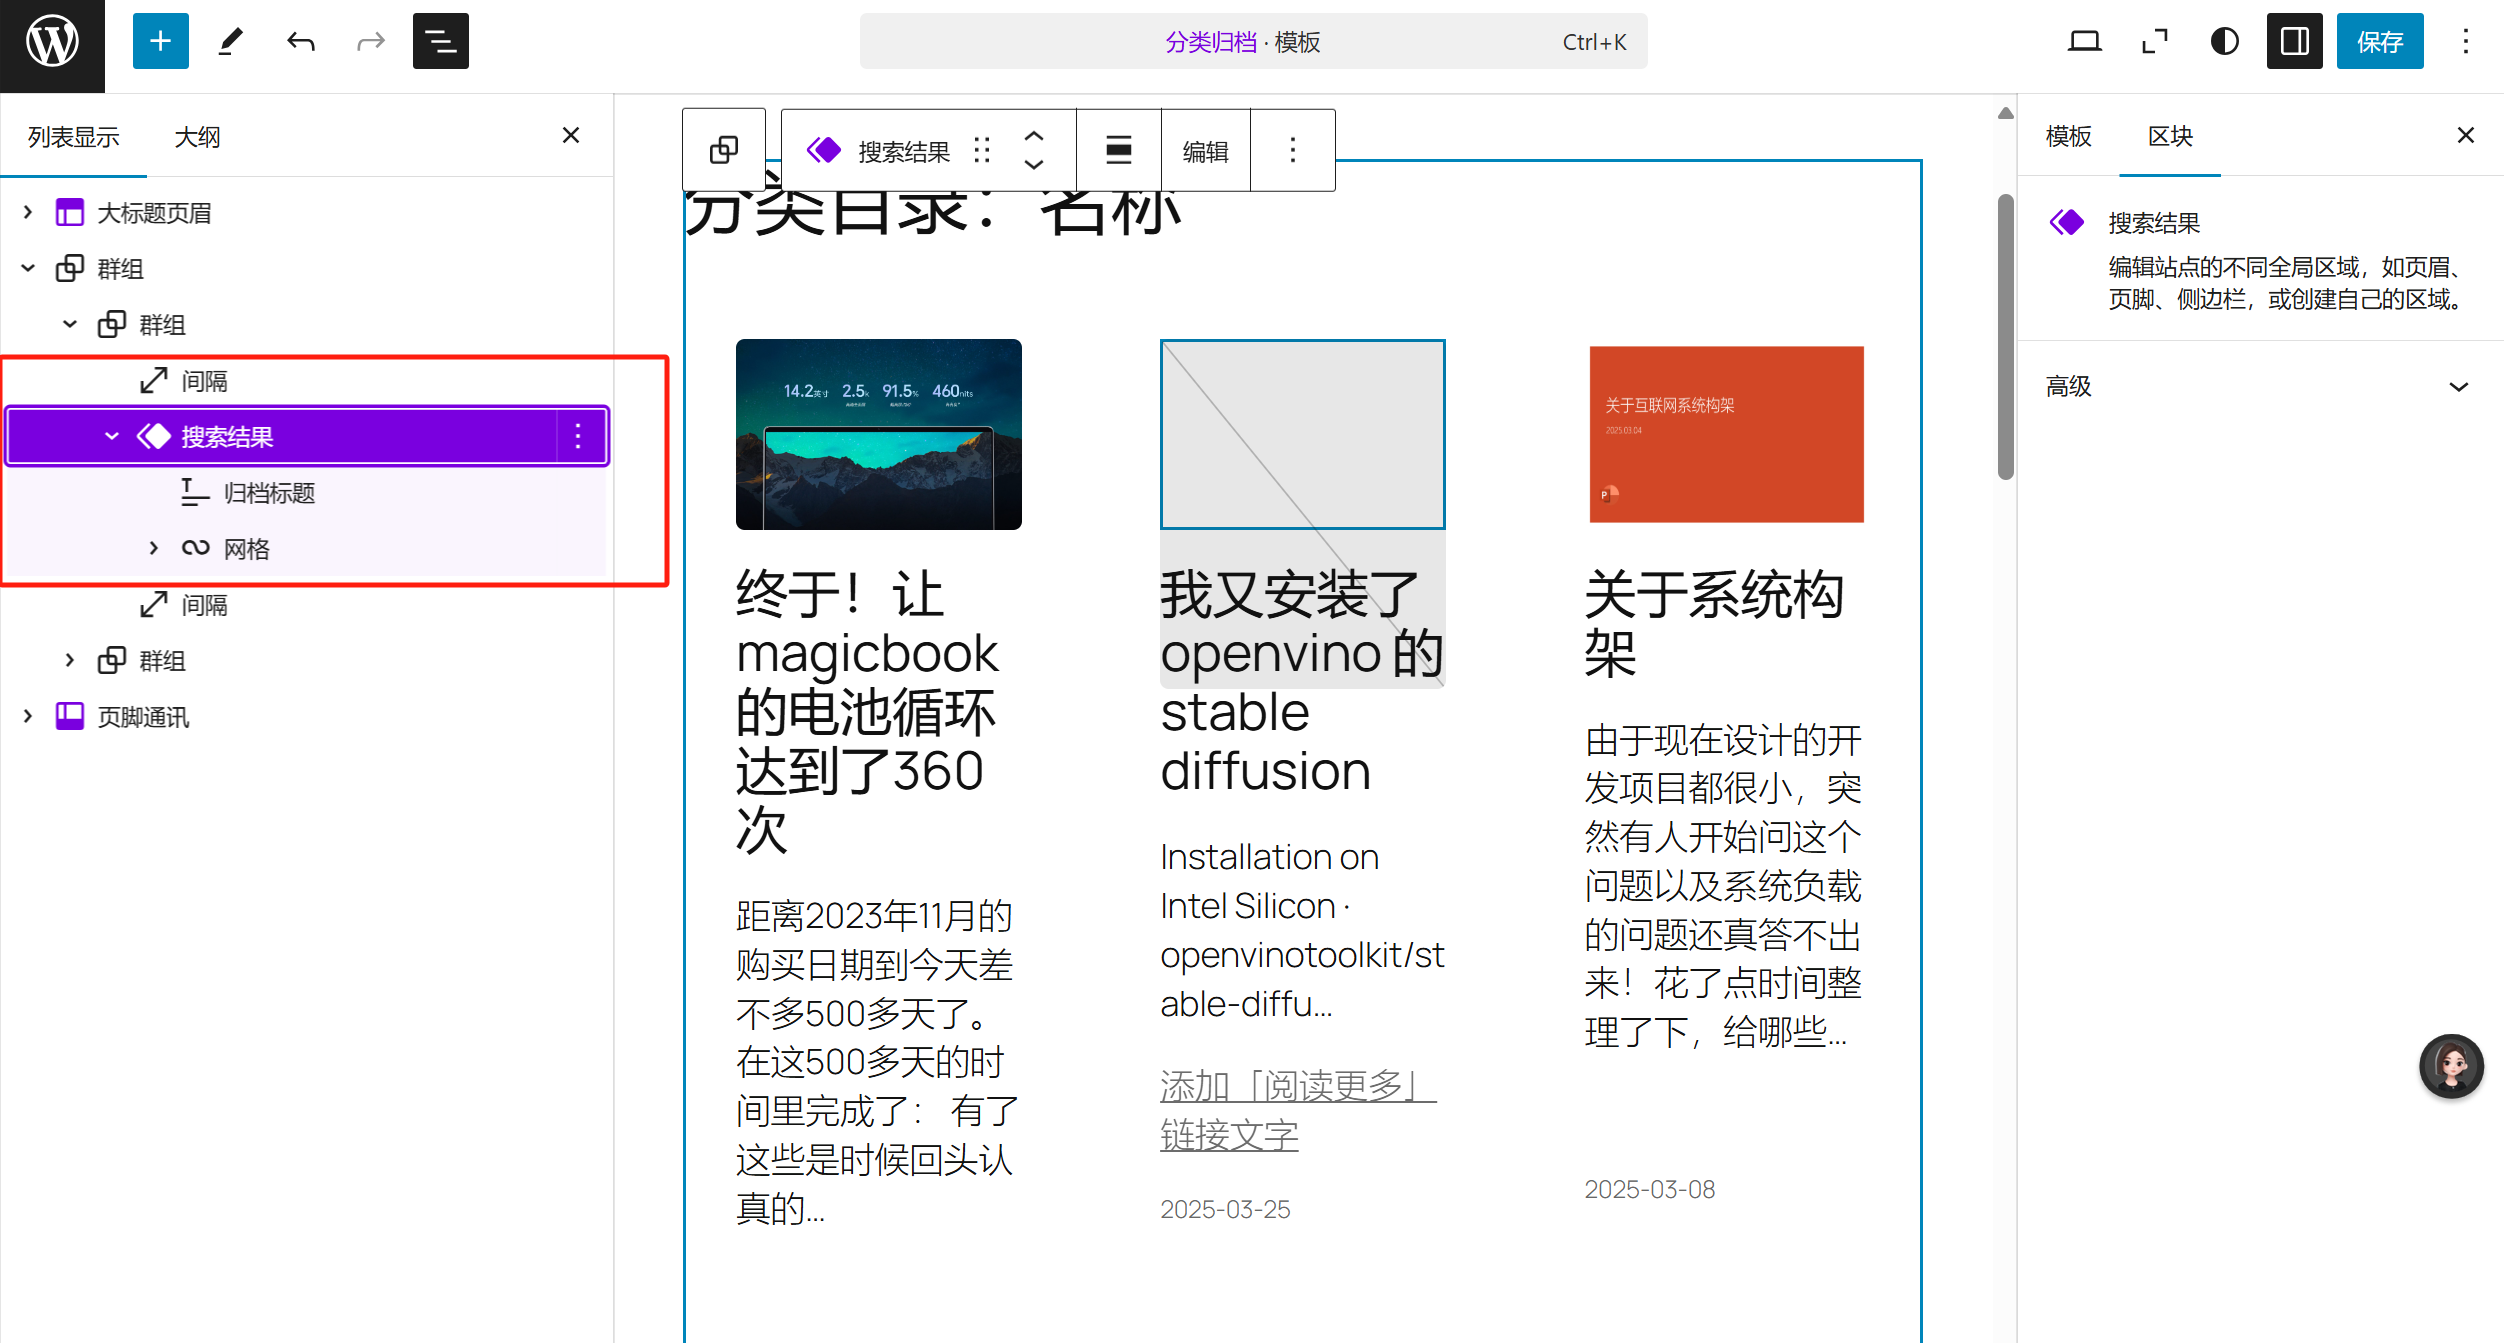The image size is (2504, 1343).
Task: Click the post date 2025-03-25
Action: pos(1225,1209)
